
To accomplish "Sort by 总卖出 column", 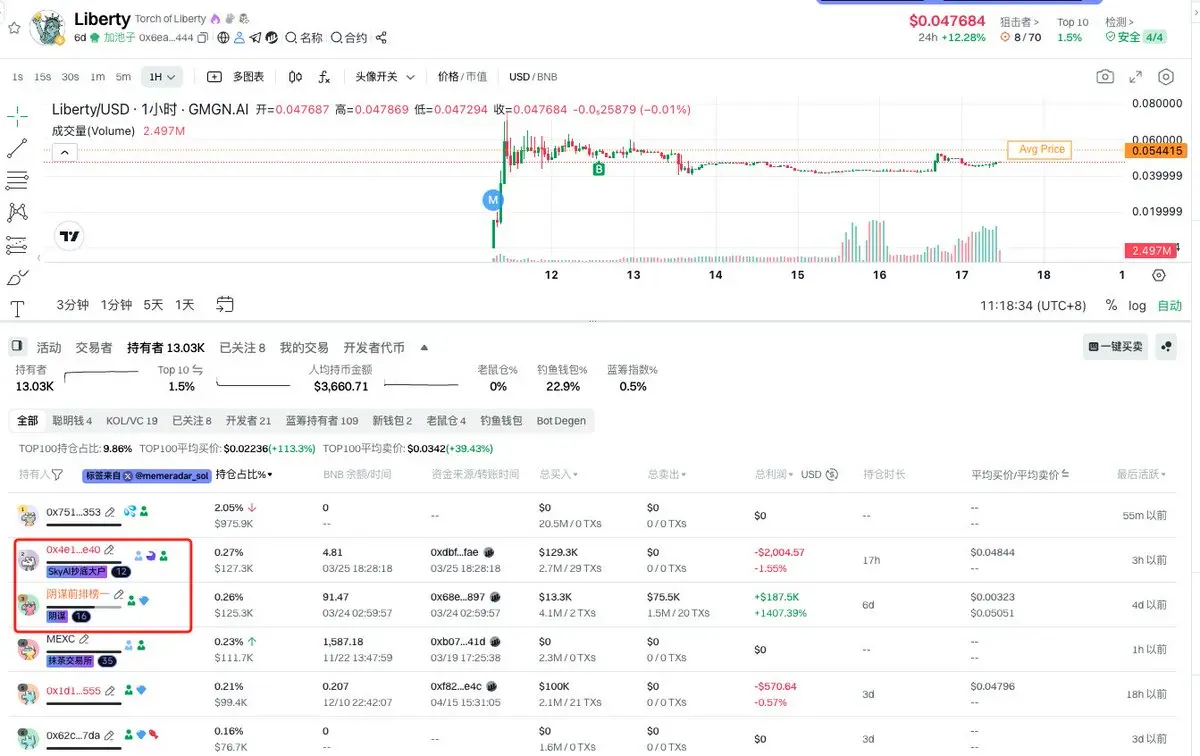I will coord(667,475).
